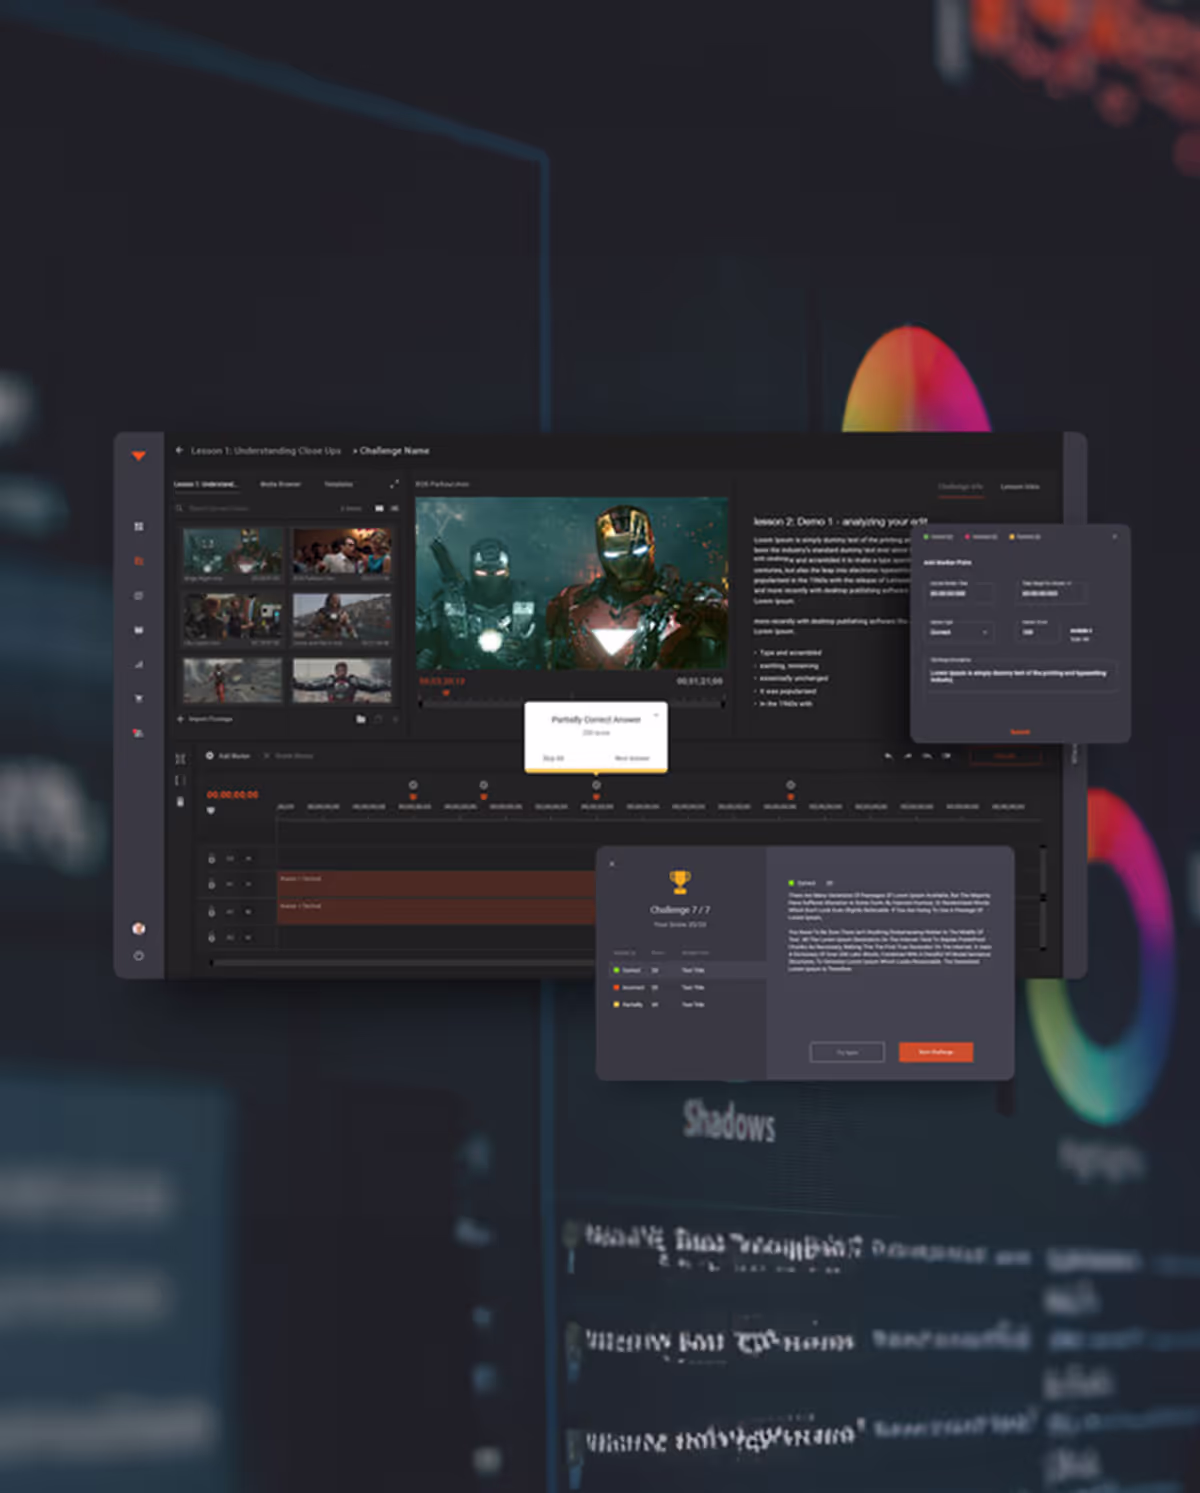Click the upper orange clip on the timeline
The height and width of the screenshot is (1493, 1200).
coord(437,883)
